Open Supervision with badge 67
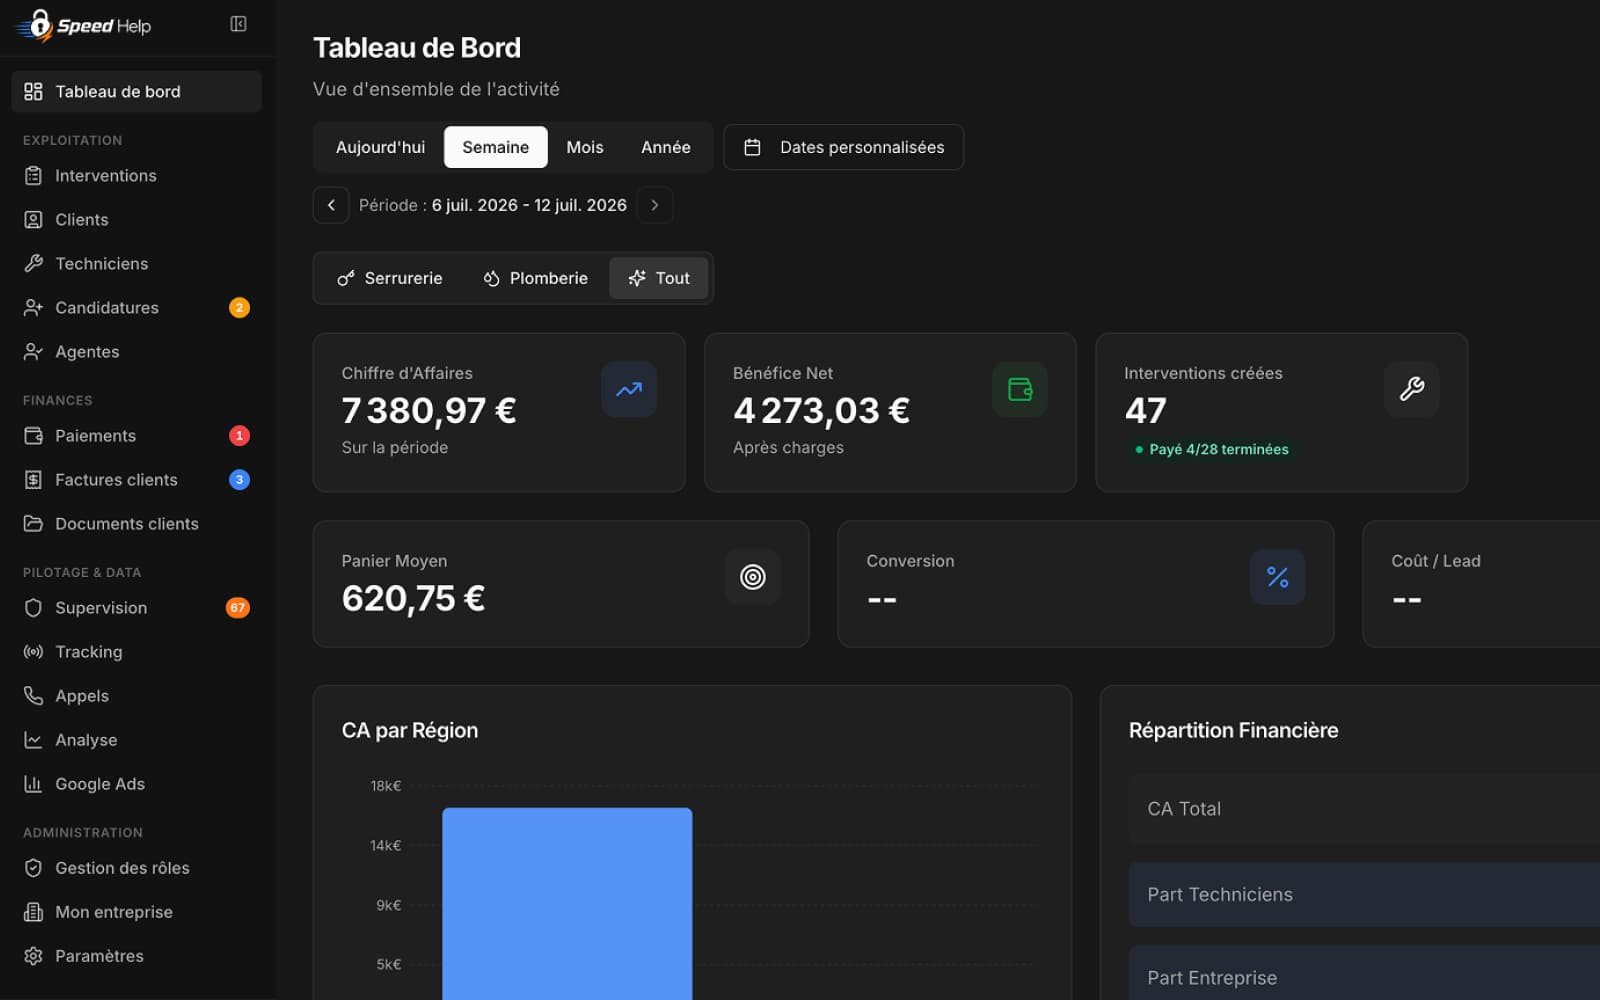Viewport: 1600px width, 1000px height. point(137,608)
